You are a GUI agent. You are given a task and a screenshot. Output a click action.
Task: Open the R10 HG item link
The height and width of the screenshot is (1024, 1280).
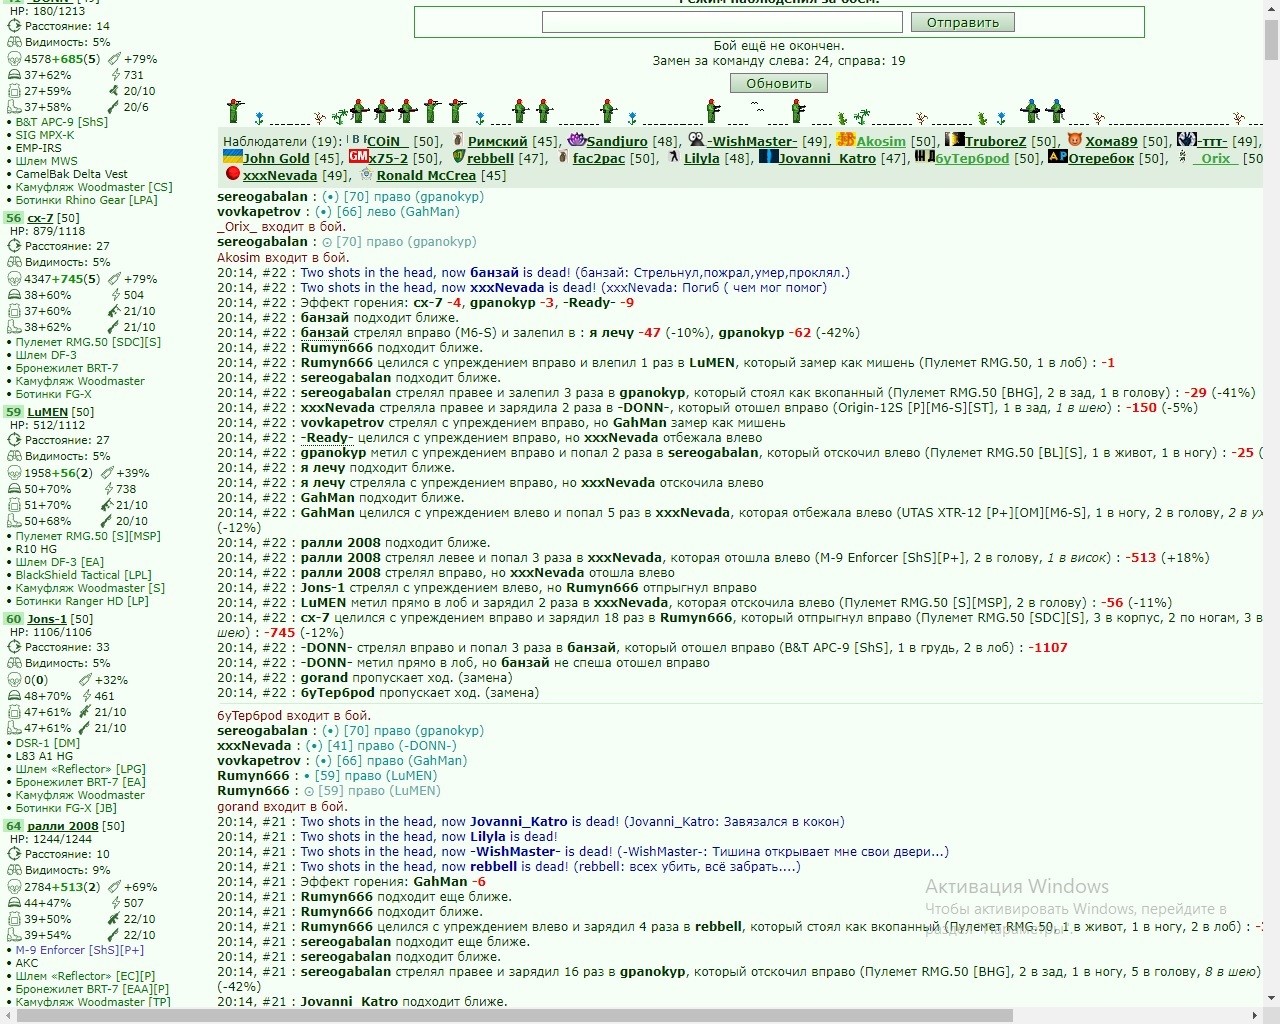point(36,549)
